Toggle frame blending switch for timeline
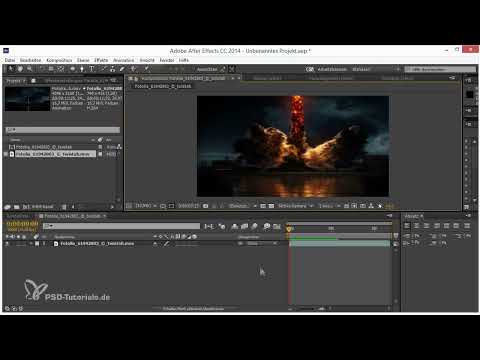The image size is (480, 360). point(244,226)
